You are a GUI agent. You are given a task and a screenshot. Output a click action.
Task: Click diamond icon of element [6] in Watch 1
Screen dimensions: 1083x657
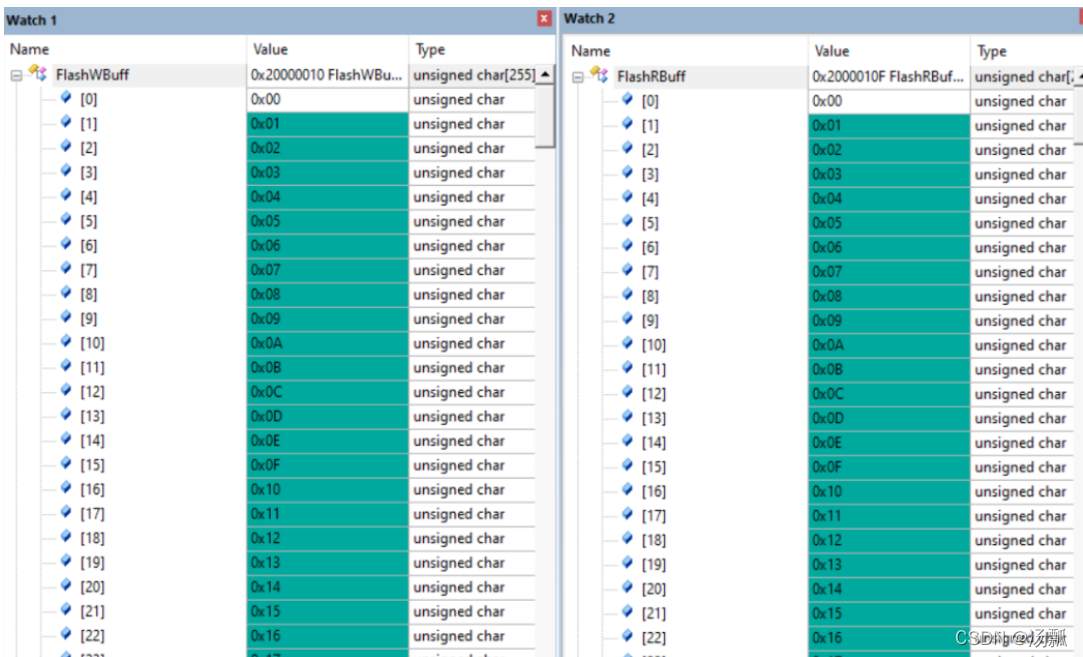pos(66,244)
